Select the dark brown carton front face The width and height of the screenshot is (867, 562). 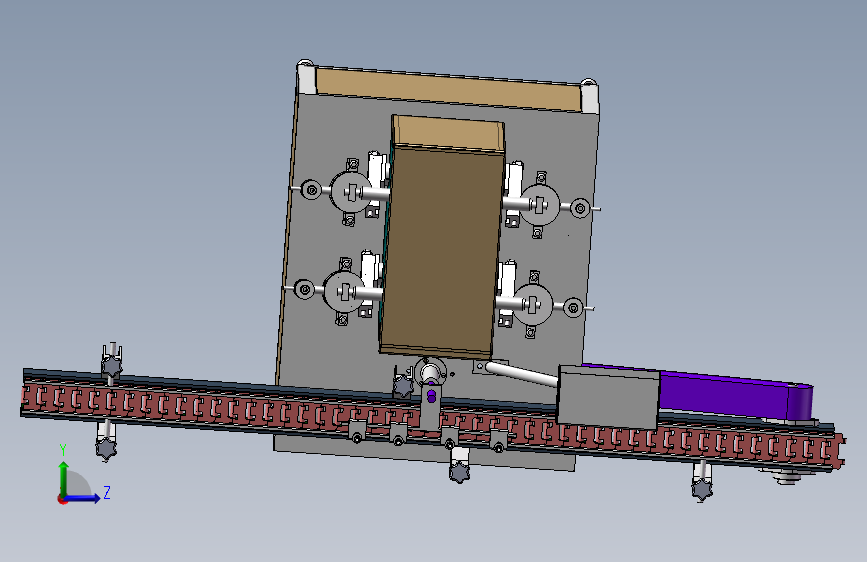pos(443,251)
